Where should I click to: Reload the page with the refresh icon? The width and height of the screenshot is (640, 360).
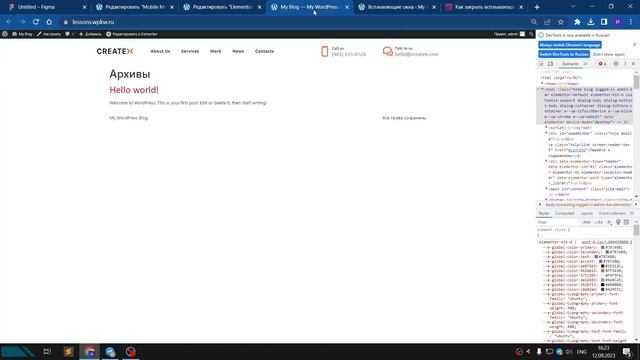tap(36, 22)
